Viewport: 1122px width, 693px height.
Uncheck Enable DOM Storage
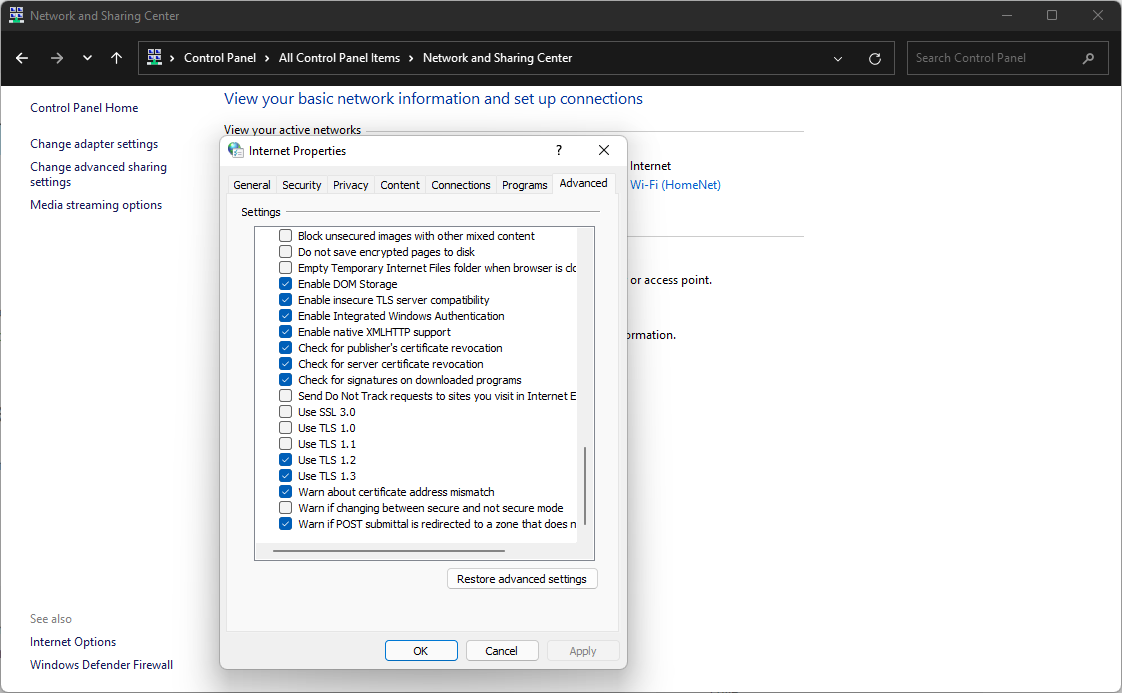286,284
